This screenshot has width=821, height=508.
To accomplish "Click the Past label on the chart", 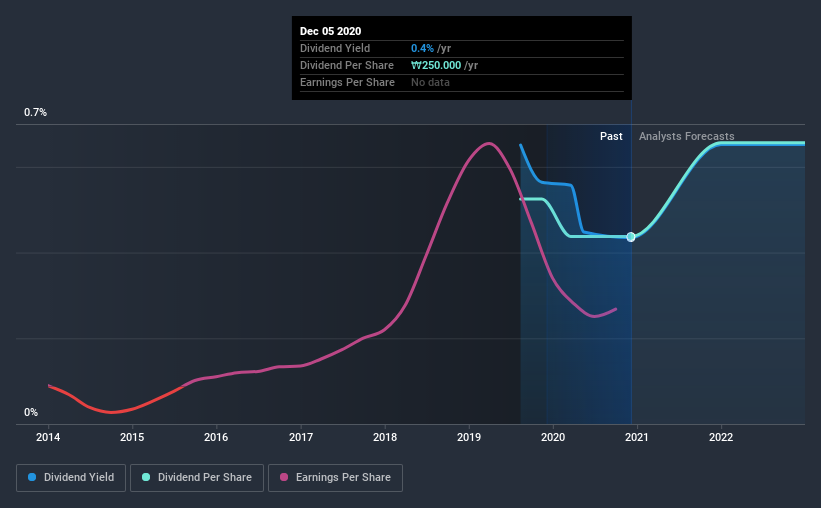I will tap(611, 136).
